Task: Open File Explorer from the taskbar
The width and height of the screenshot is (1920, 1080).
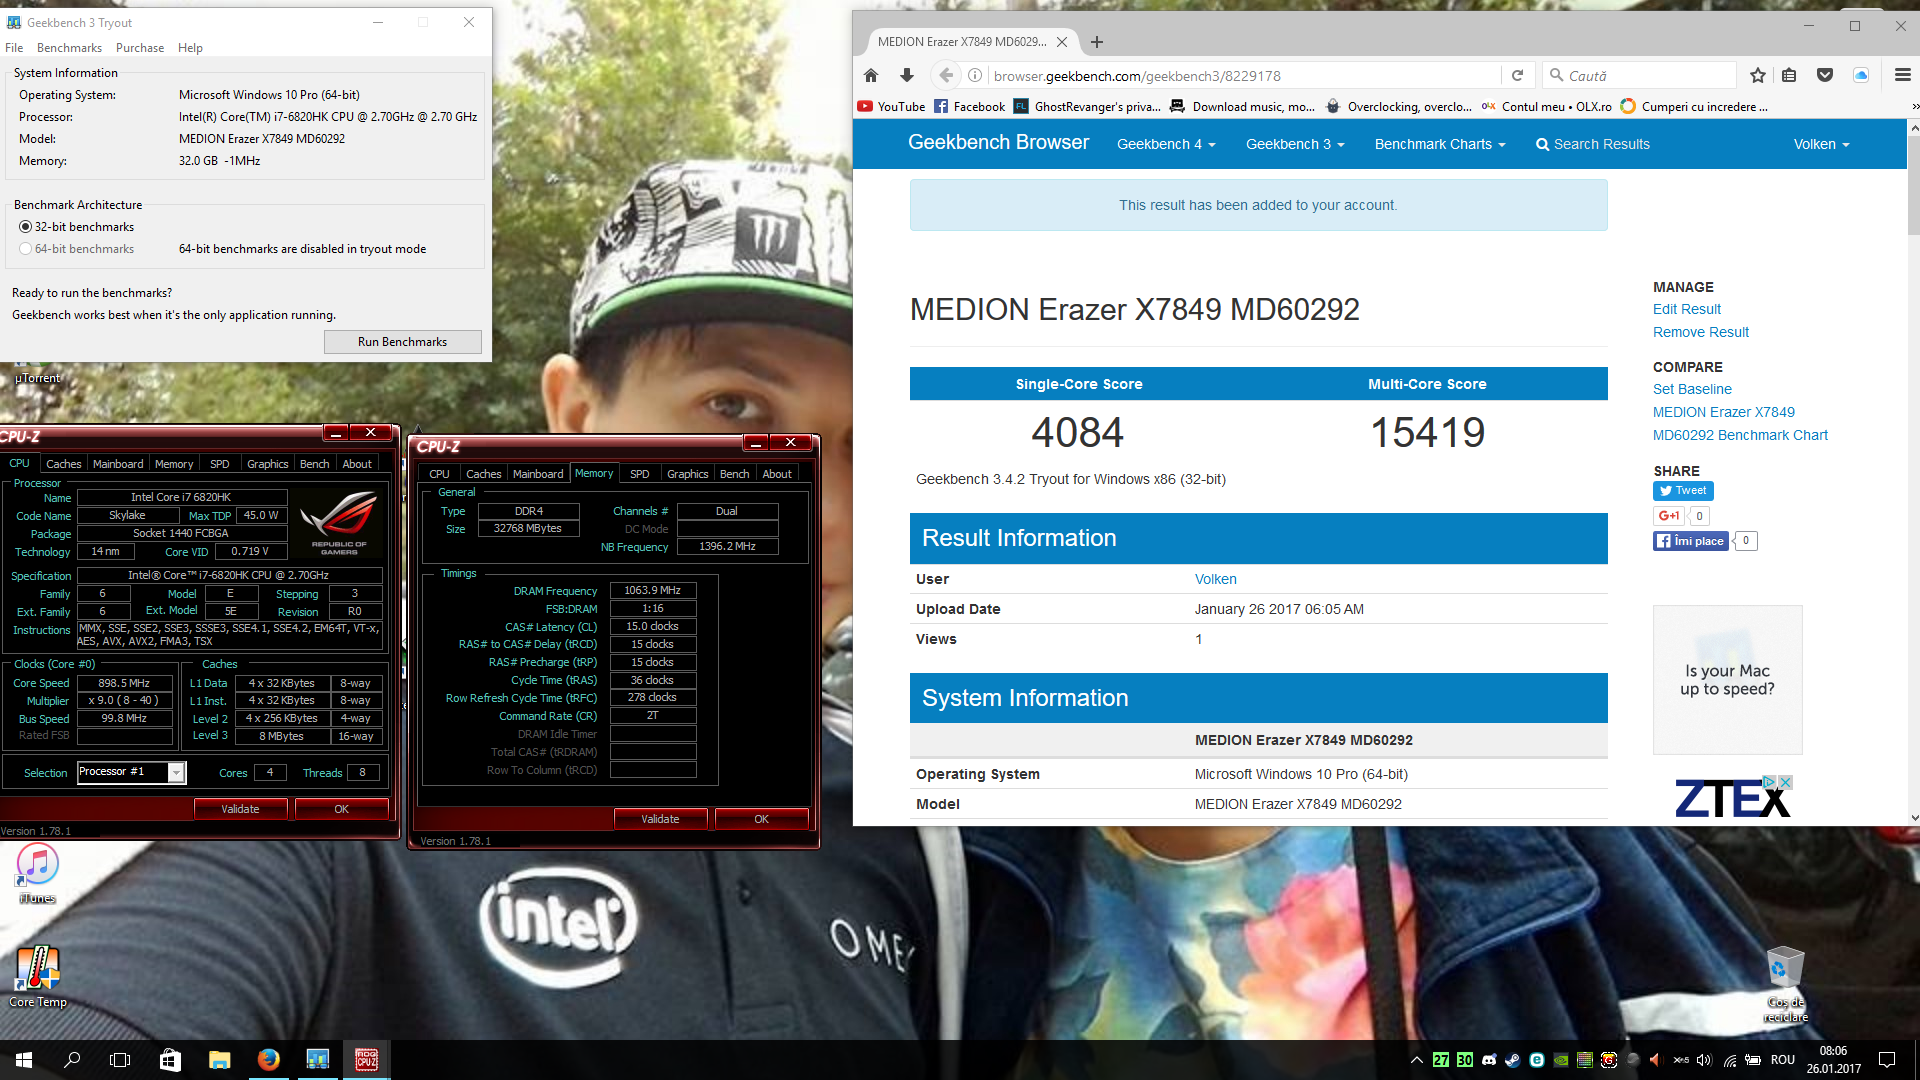Action: click(x=219, y=1060)
